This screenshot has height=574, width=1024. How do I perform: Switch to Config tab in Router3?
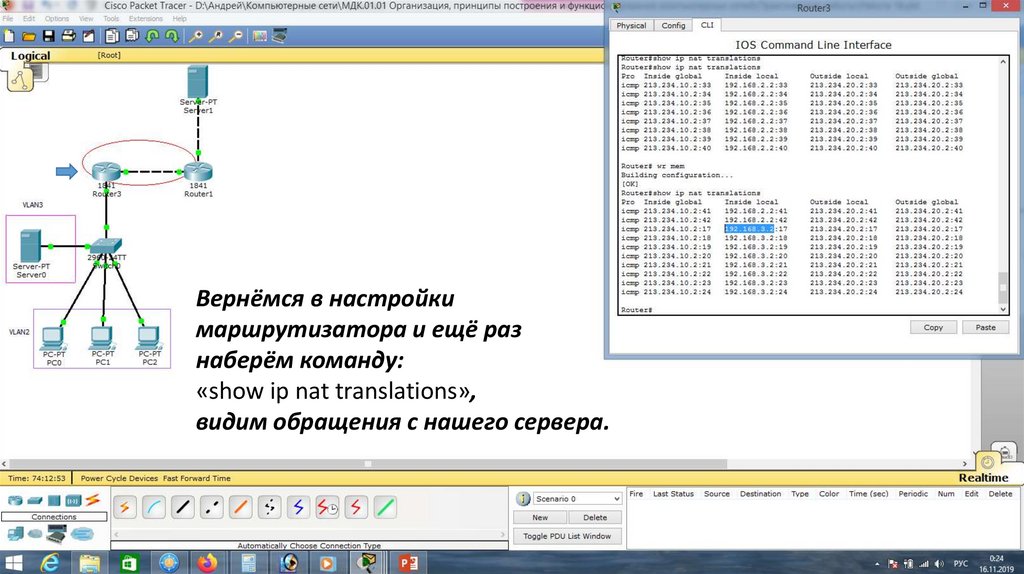pos(673,25)
